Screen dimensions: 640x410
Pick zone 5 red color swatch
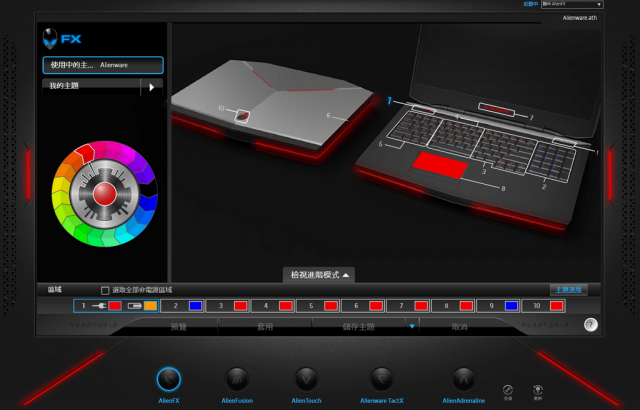(x=331, y=306)
